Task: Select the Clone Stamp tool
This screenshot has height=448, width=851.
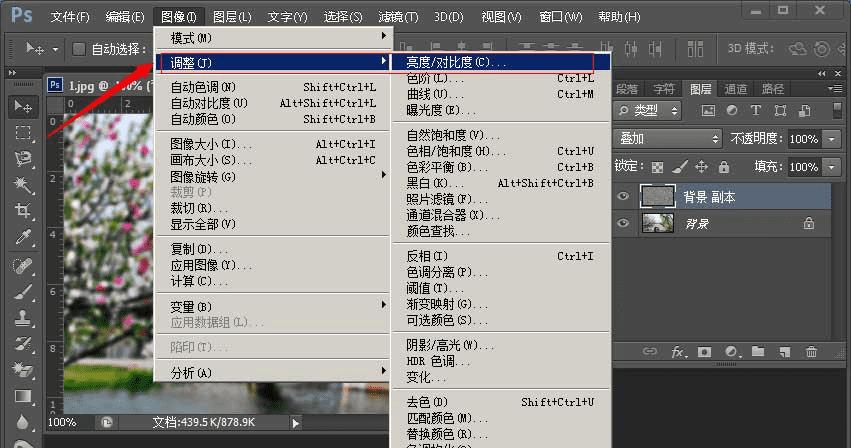Action: coord(23,318)
